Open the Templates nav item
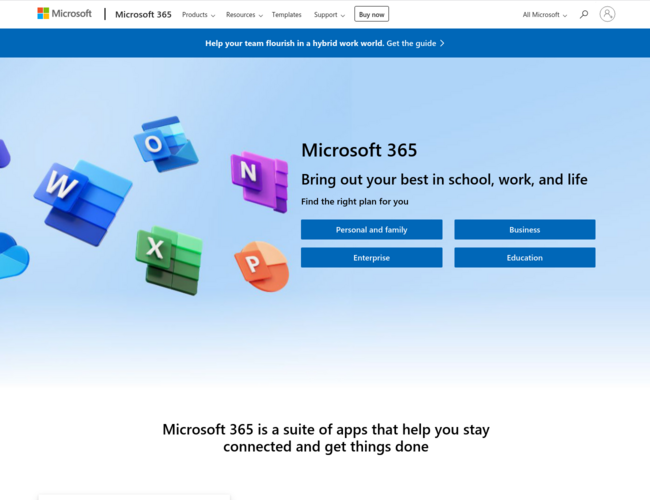This screenshot has height=500, width=650. point(286,15)
